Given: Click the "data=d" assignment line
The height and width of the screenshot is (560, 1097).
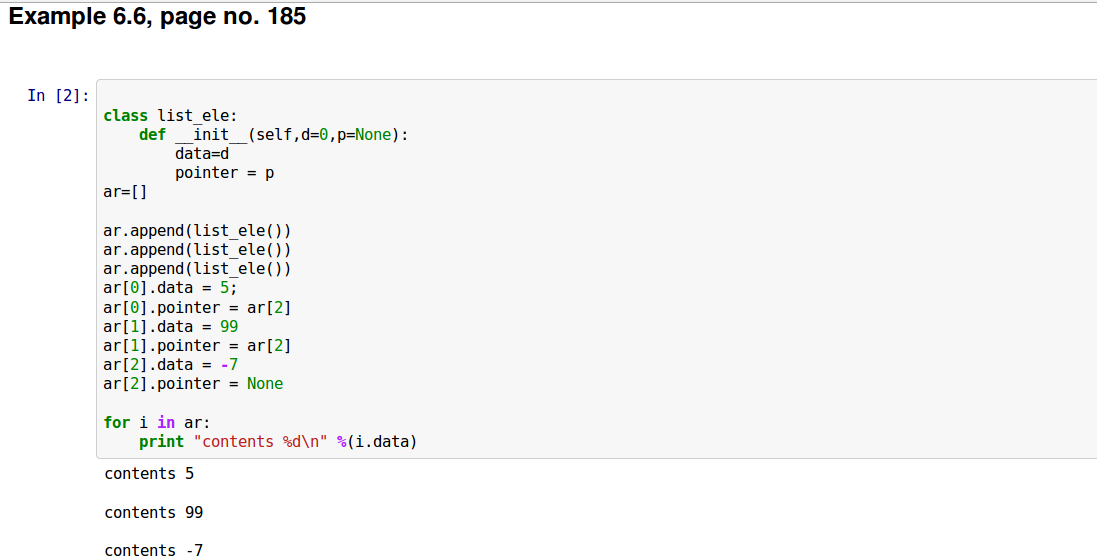Looking at the screenshot, I should pos(202,154).
